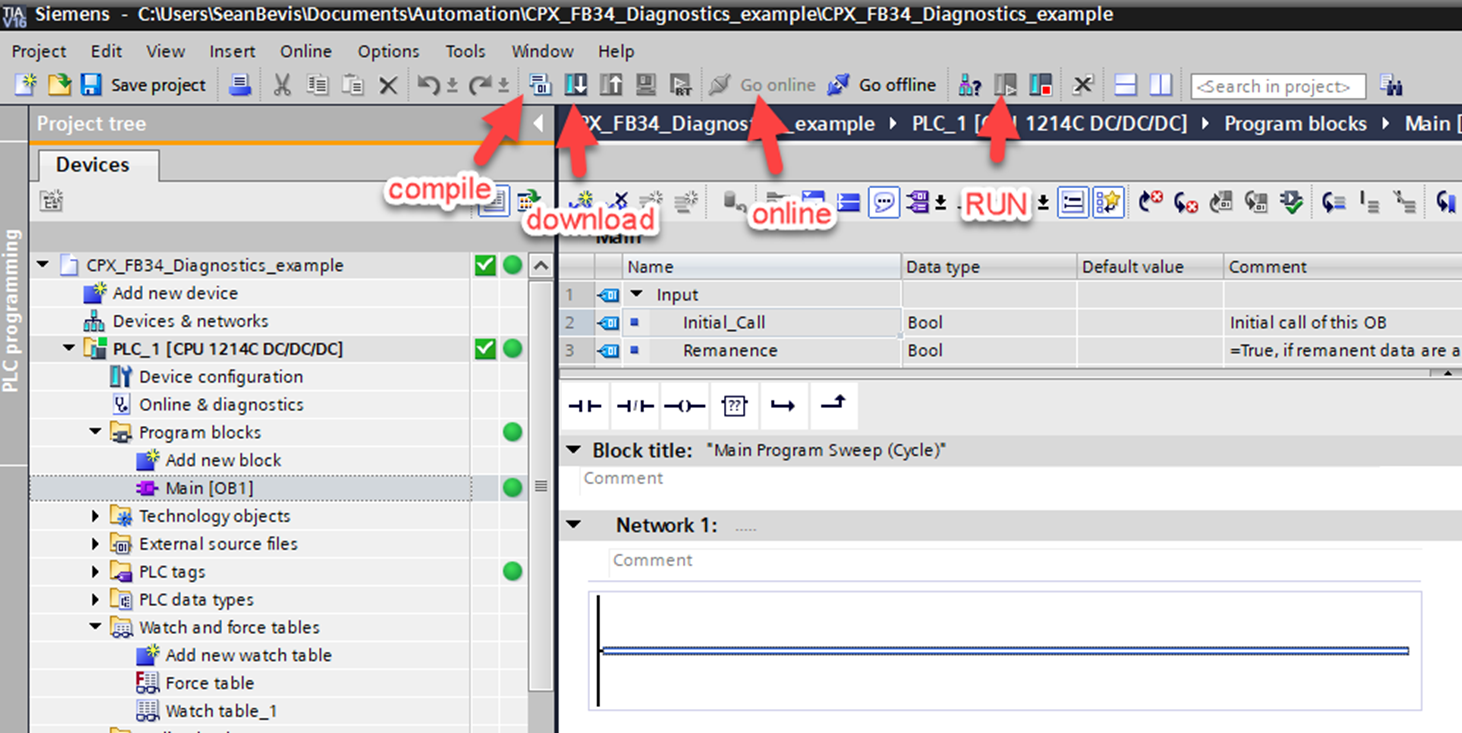This screenshot has width=1462, height=733.
Task: Click Save project button
Action: point(143,85)
